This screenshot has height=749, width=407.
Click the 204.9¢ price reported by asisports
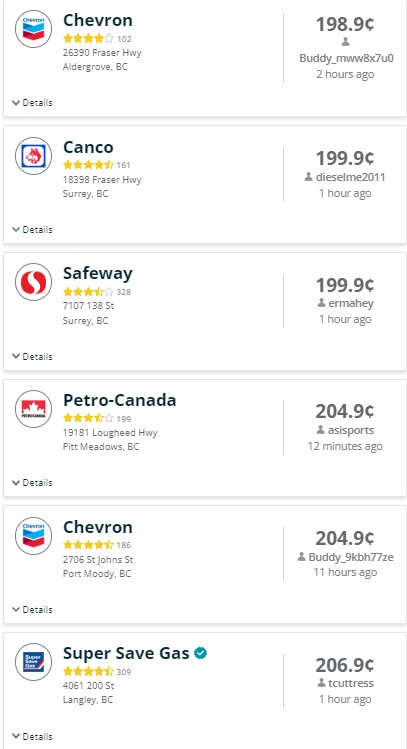click(345, 411)
